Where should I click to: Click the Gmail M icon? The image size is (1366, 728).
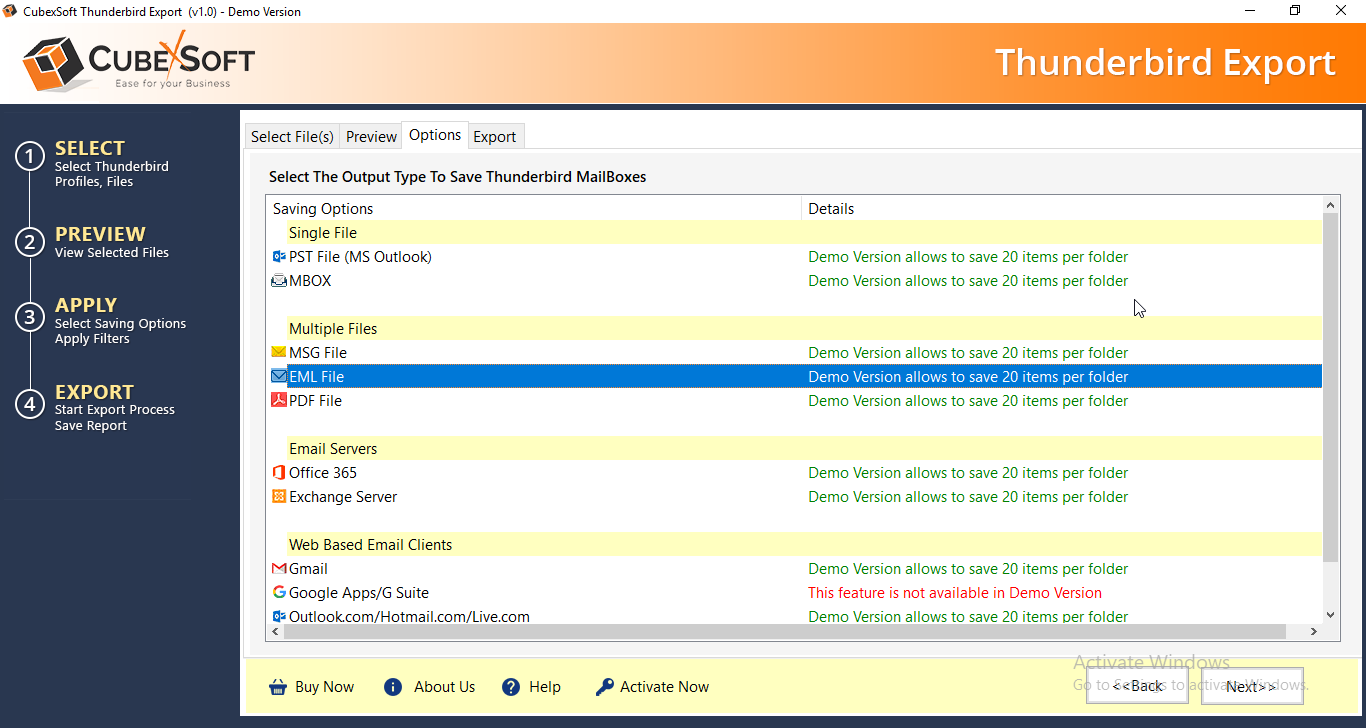pyautogui.click(x=279, y=569)
